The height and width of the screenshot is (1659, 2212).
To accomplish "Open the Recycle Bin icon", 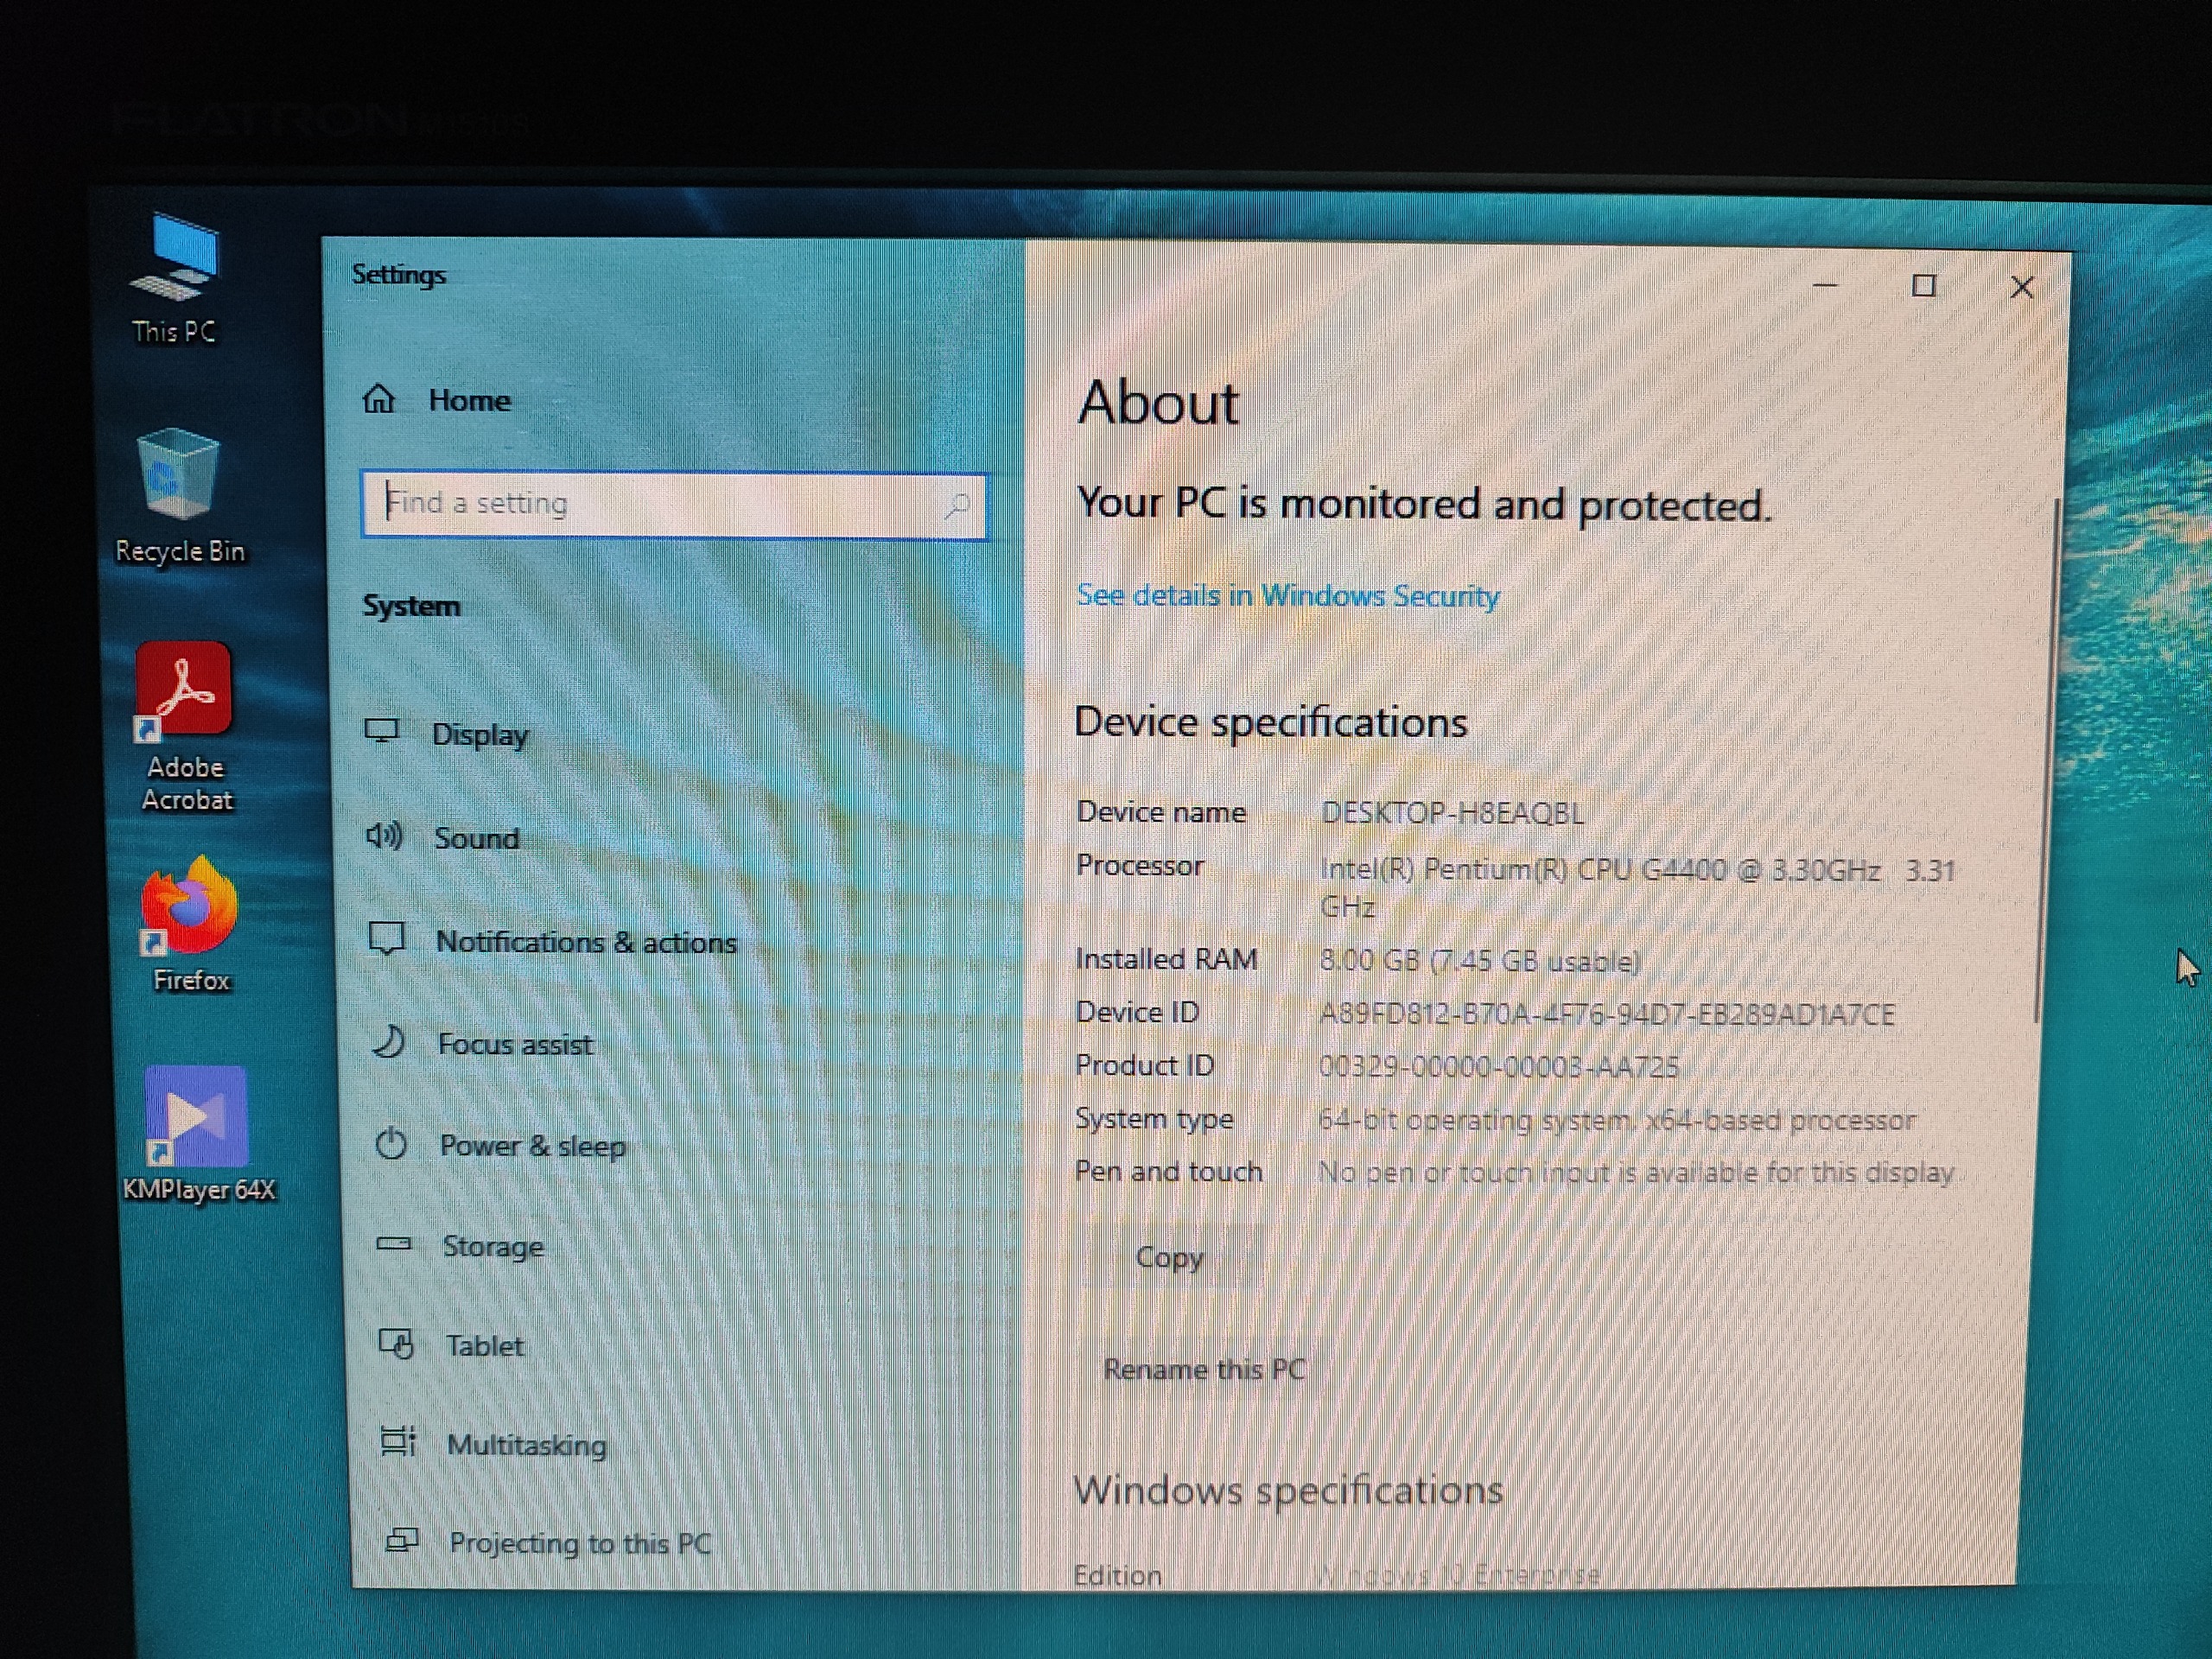I will [x=180, y=476].
